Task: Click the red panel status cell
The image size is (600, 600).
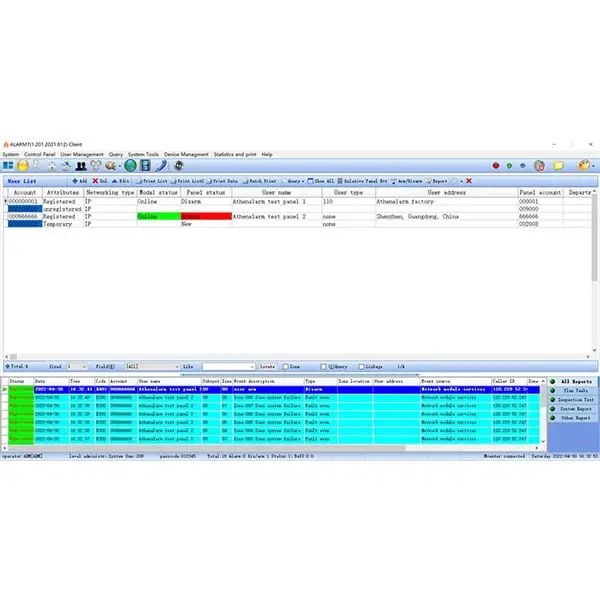Action: [206, 217]
